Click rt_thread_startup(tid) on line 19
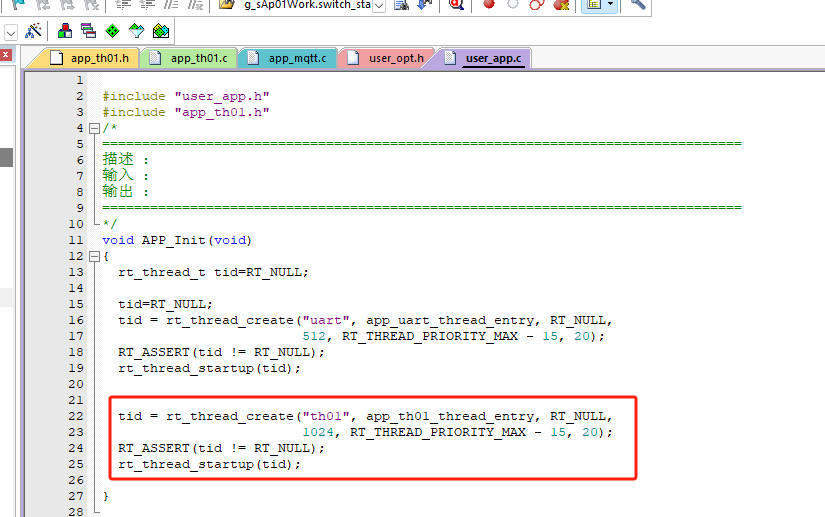Viewport: 825px width, 517px height. coord(205,368)
